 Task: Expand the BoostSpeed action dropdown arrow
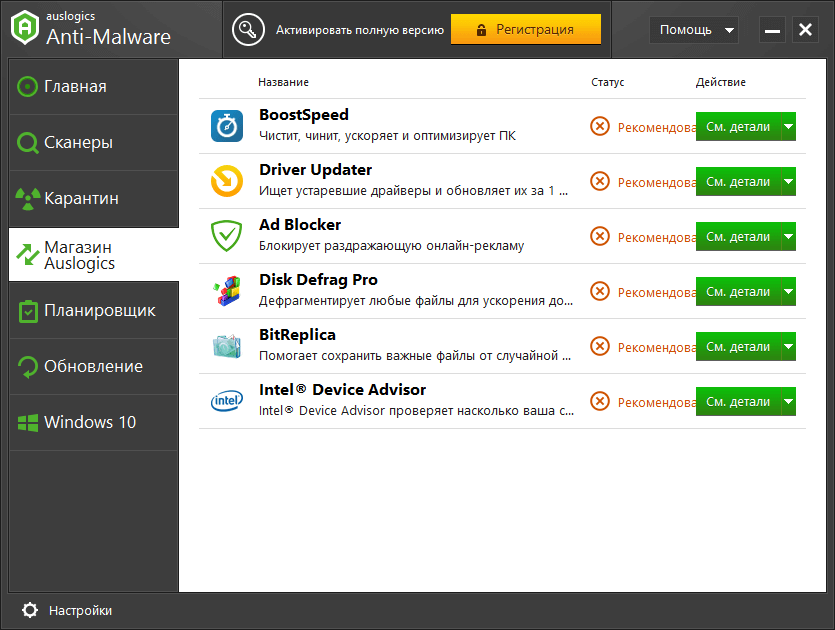click(x=788, y=127)
